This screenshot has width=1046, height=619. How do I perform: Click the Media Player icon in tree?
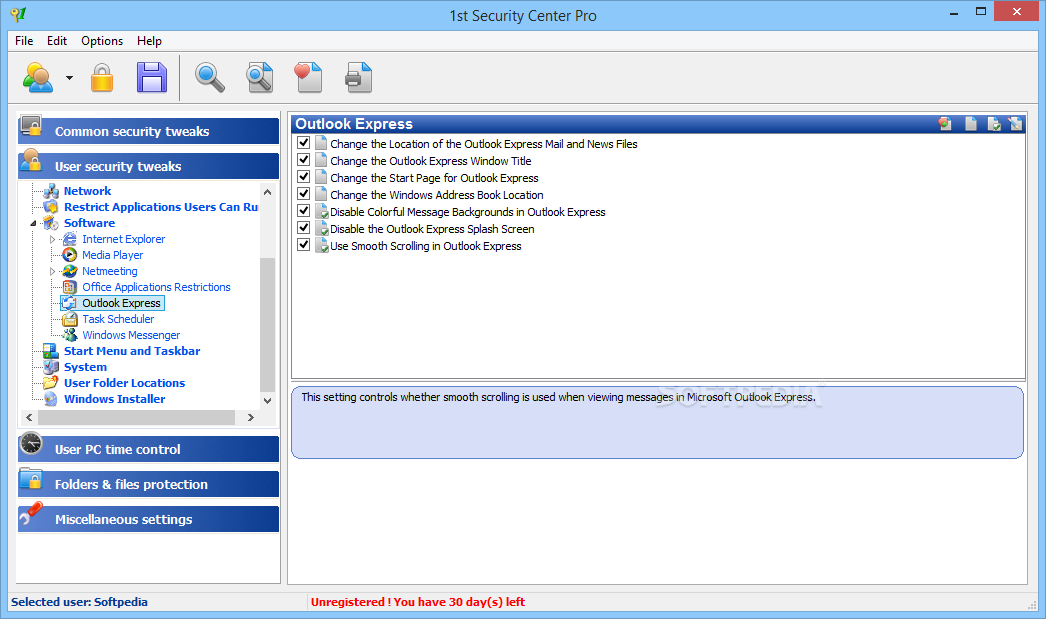70,255
